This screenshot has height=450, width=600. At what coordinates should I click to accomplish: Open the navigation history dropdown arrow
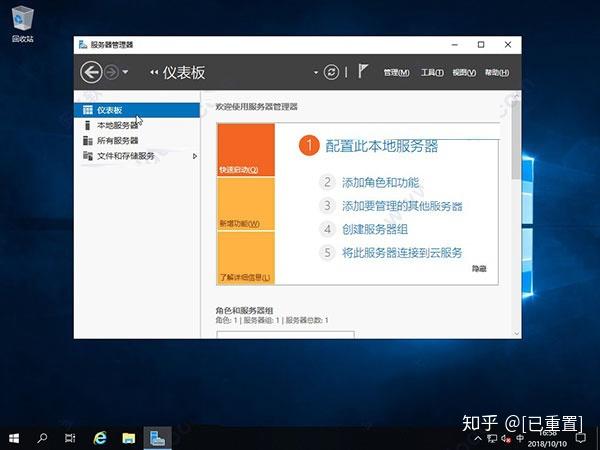coord(125,72)
